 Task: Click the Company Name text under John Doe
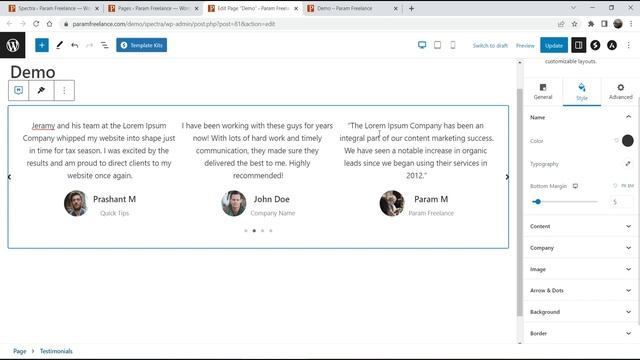click(272, 213)
